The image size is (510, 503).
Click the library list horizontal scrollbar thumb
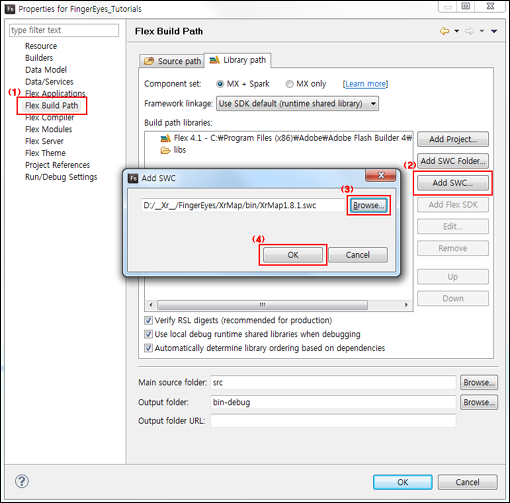[x=263, y=305]
